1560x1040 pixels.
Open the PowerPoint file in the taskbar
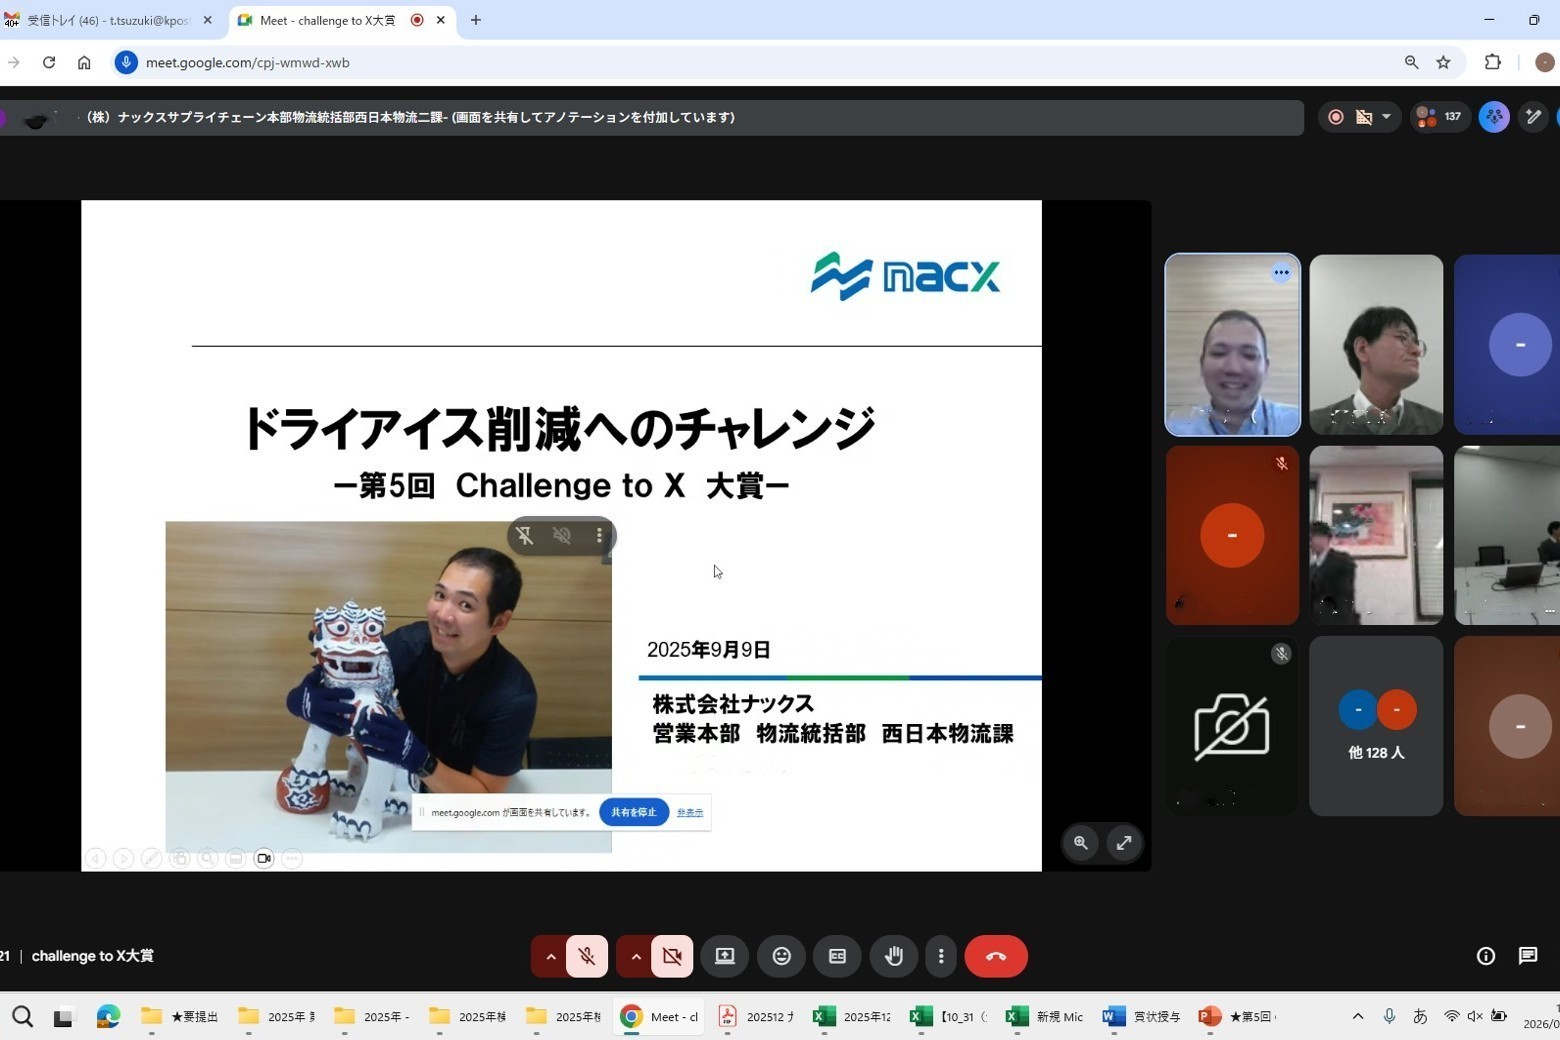tap(1238, 1017)
